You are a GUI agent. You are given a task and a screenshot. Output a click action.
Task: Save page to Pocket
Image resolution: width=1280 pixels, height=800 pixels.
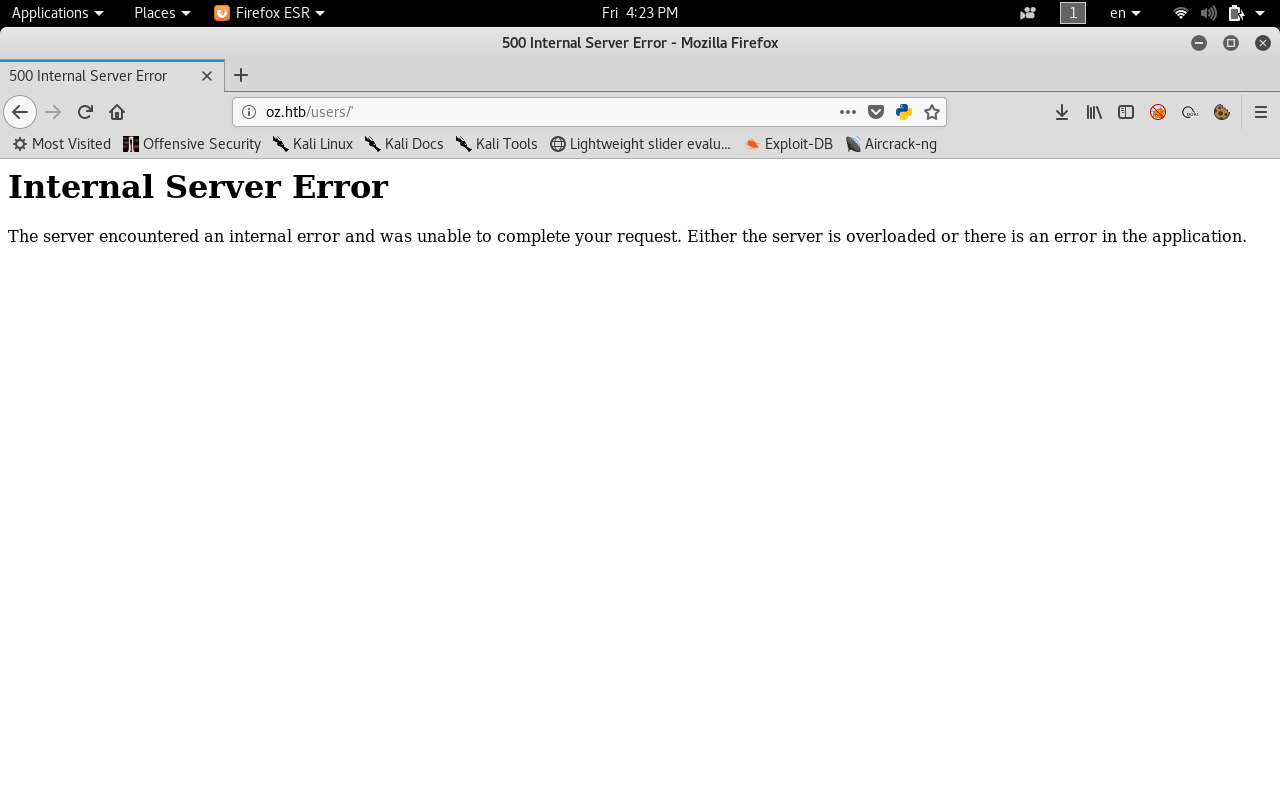pyautogui.click(x=876, y=112)
